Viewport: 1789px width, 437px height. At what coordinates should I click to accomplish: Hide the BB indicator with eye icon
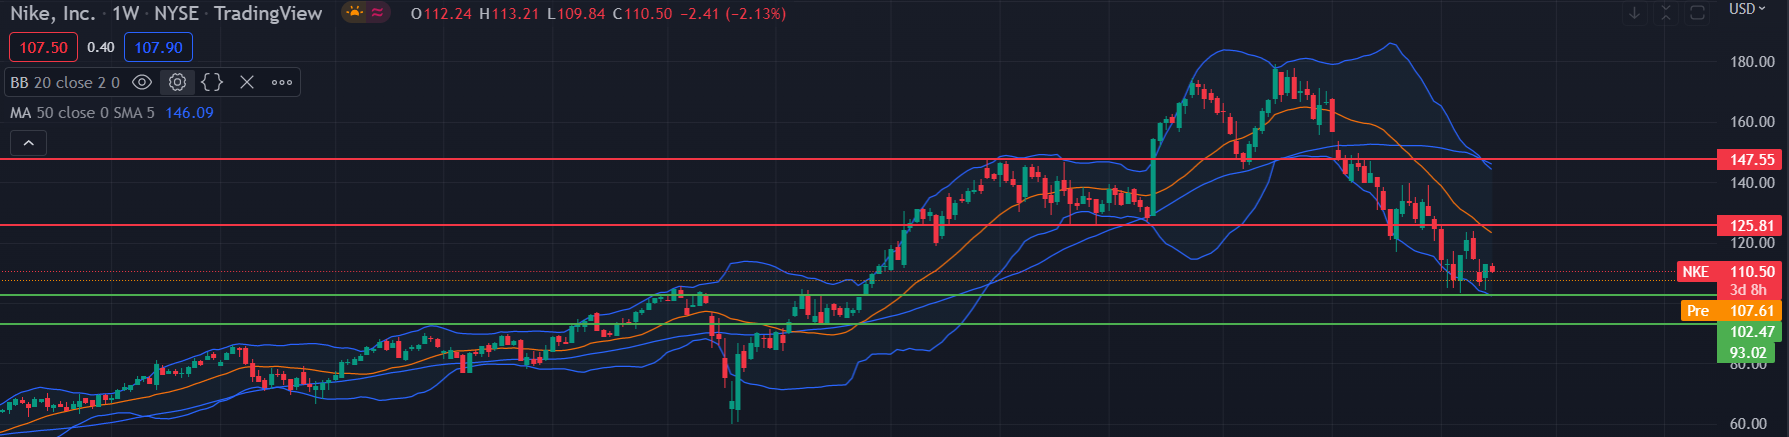point(142,82)
